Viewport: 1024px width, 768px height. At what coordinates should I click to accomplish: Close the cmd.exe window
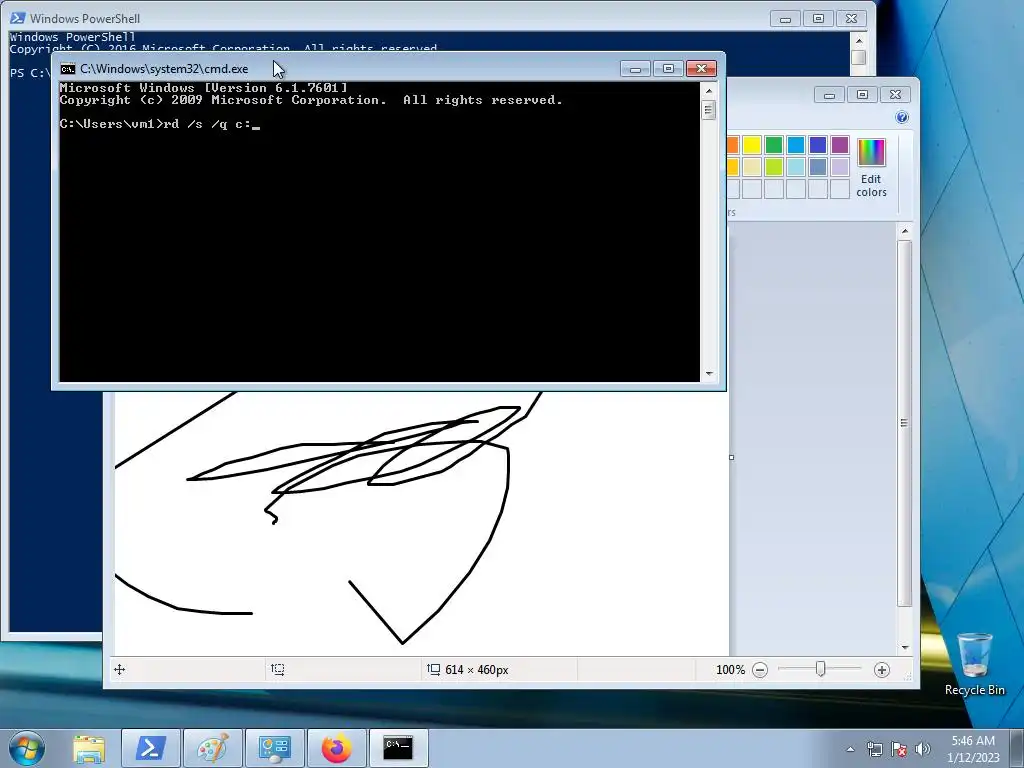click(701, 69)
